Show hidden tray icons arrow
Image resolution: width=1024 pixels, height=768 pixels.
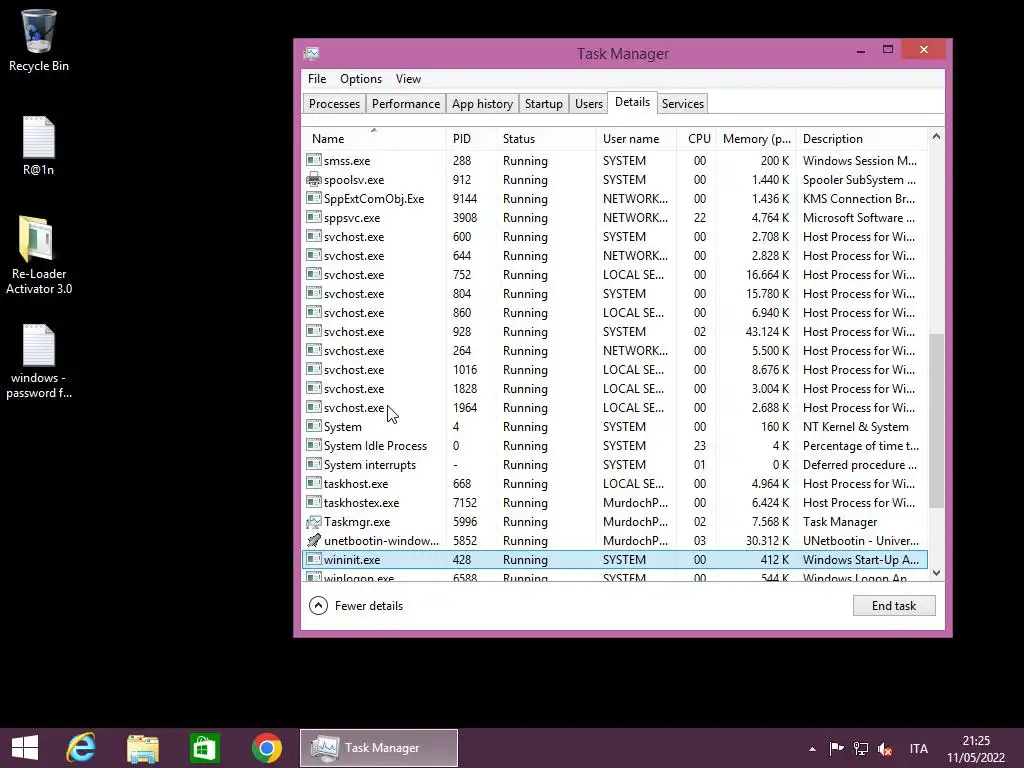pyautogui.click(x=812, y=749)
